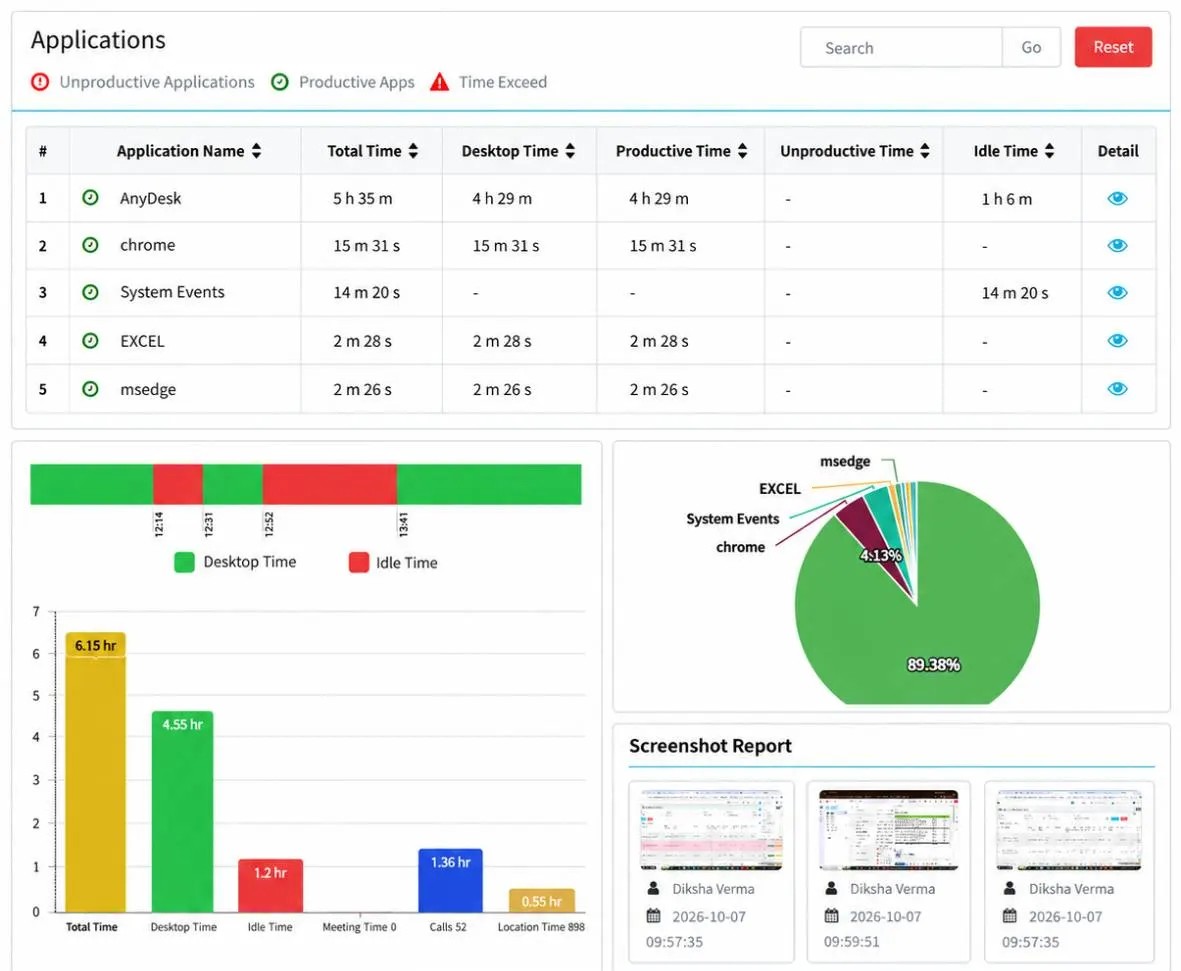This screenshot has width=1181, height=971.
Task: Click the 12:14 timeline marker
Action: click(159, 524)
